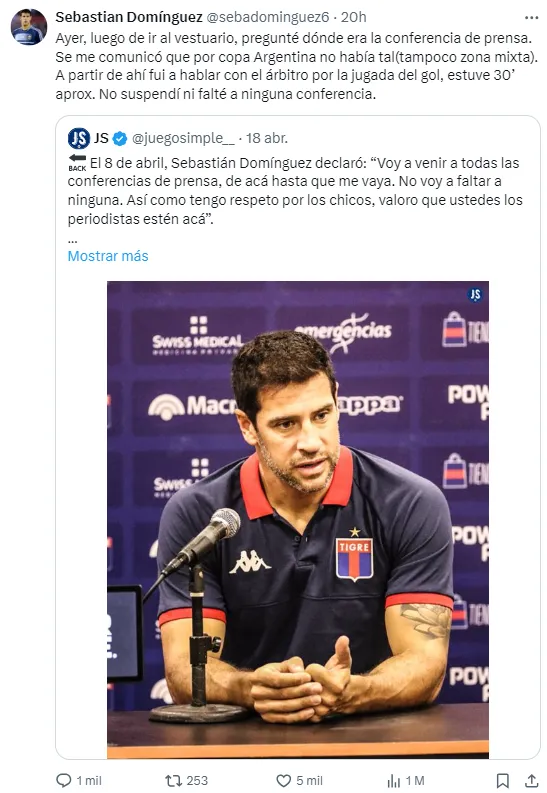Bookmark this tweet
The image size is (547, 793).
click(x=502, y=780)
